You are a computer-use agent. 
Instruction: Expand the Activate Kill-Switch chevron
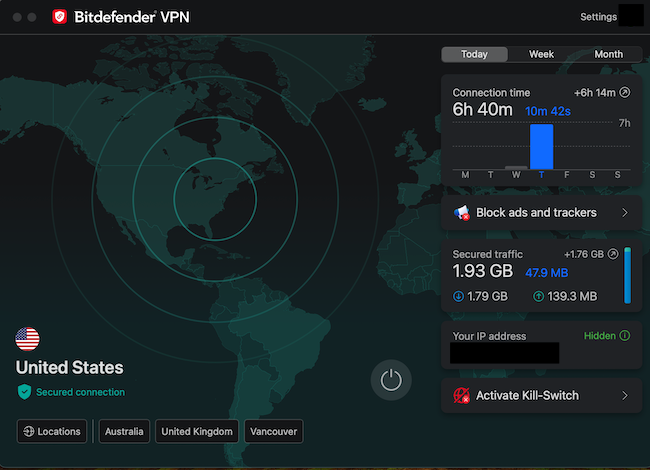point(625,395)
